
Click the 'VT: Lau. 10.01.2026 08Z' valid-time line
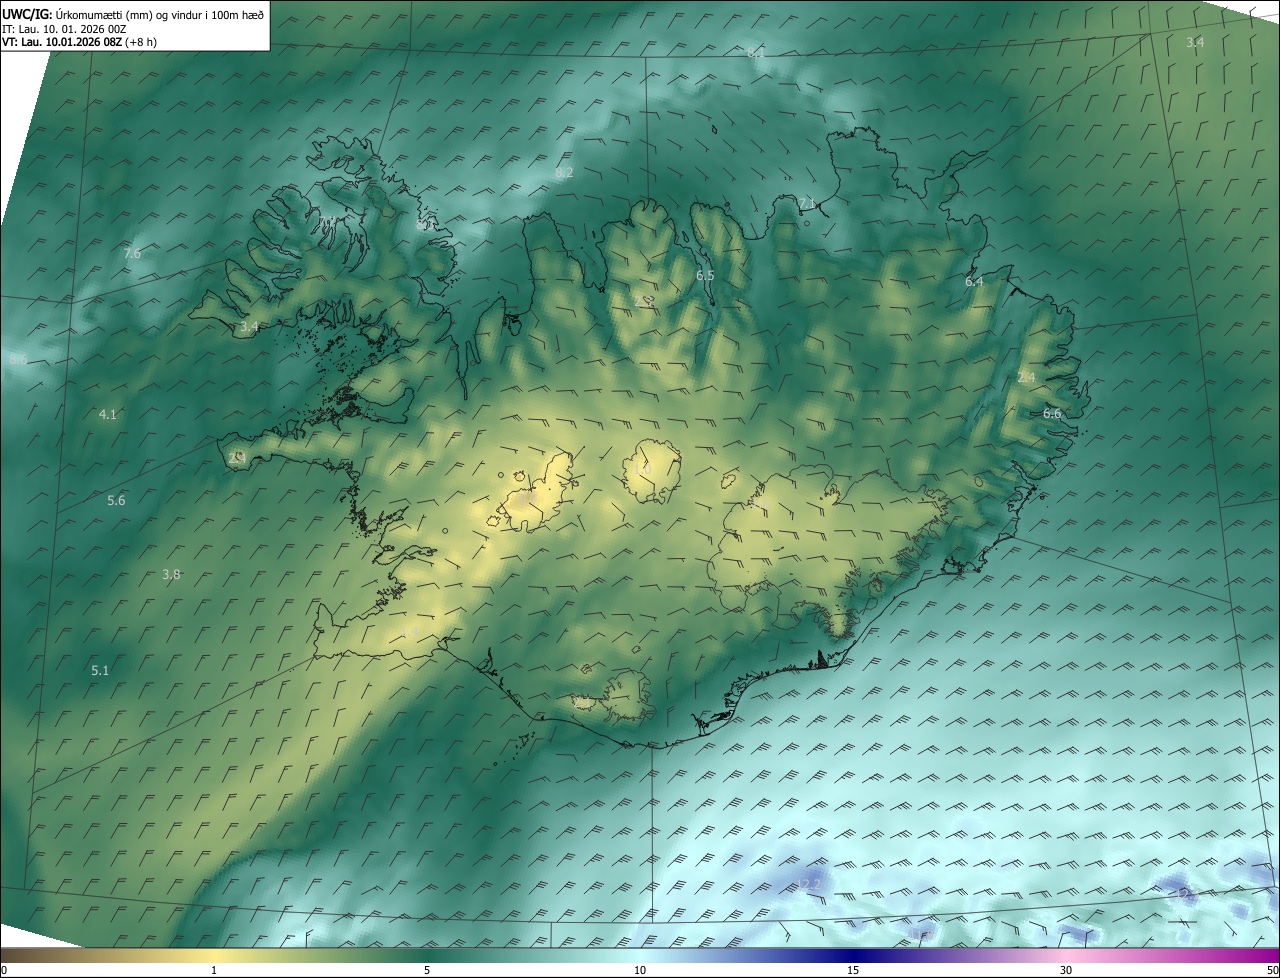point(62,42)
